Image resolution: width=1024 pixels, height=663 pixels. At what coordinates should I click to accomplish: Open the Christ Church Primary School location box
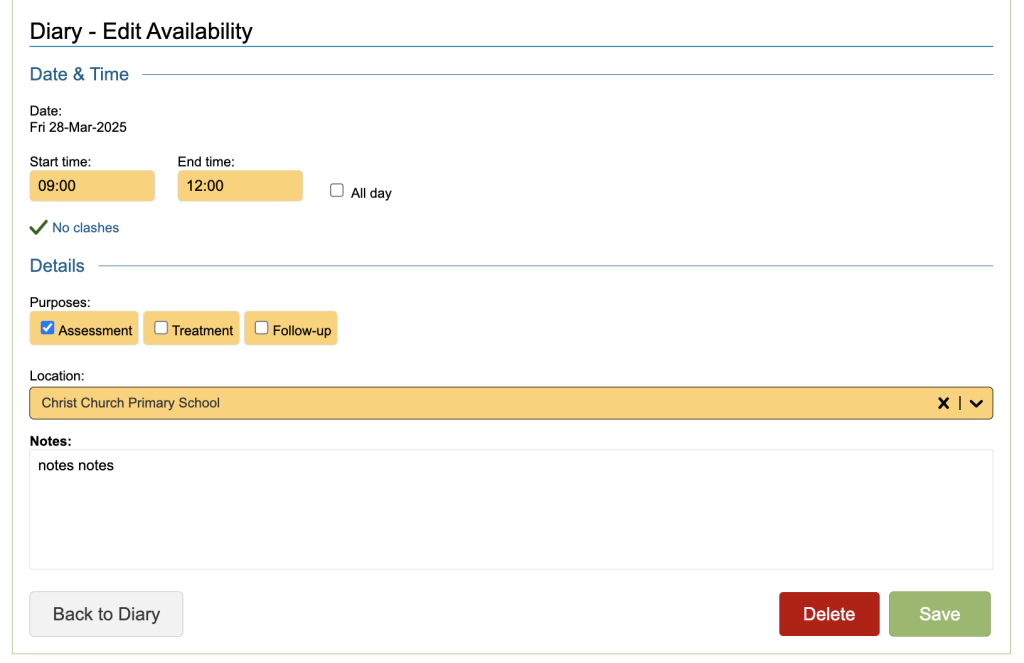pyautogui.click(x=480, y=403)
